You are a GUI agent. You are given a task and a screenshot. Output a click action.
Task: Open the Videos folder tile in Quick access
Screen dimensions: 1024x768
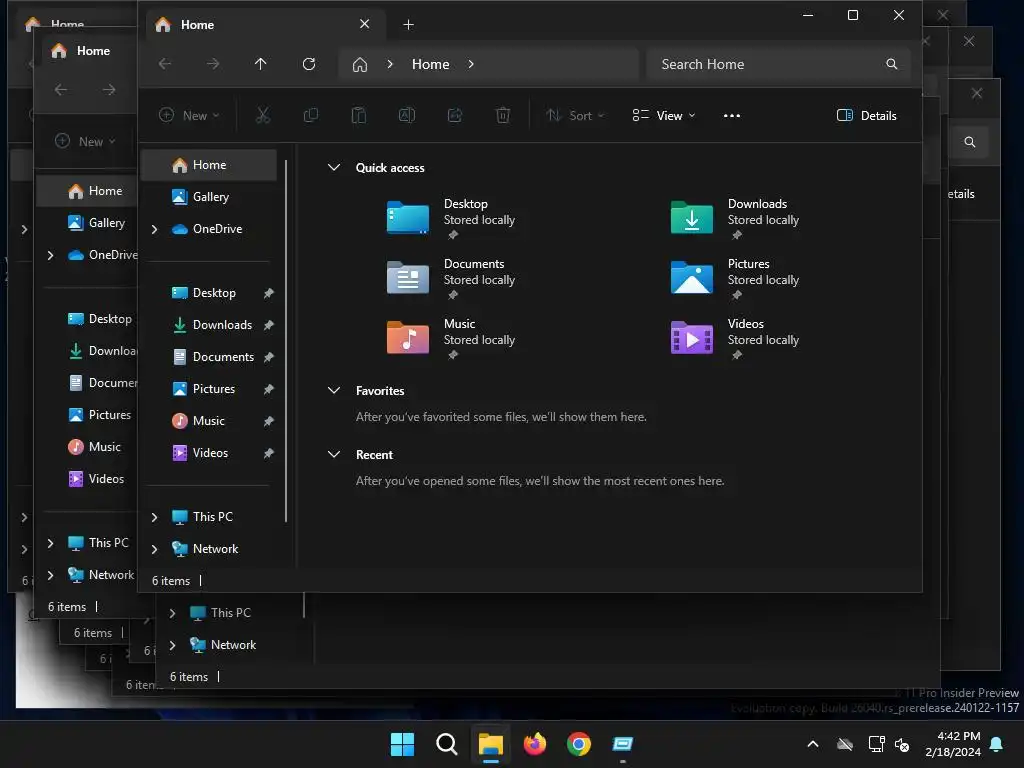click(x=735, y=338)
